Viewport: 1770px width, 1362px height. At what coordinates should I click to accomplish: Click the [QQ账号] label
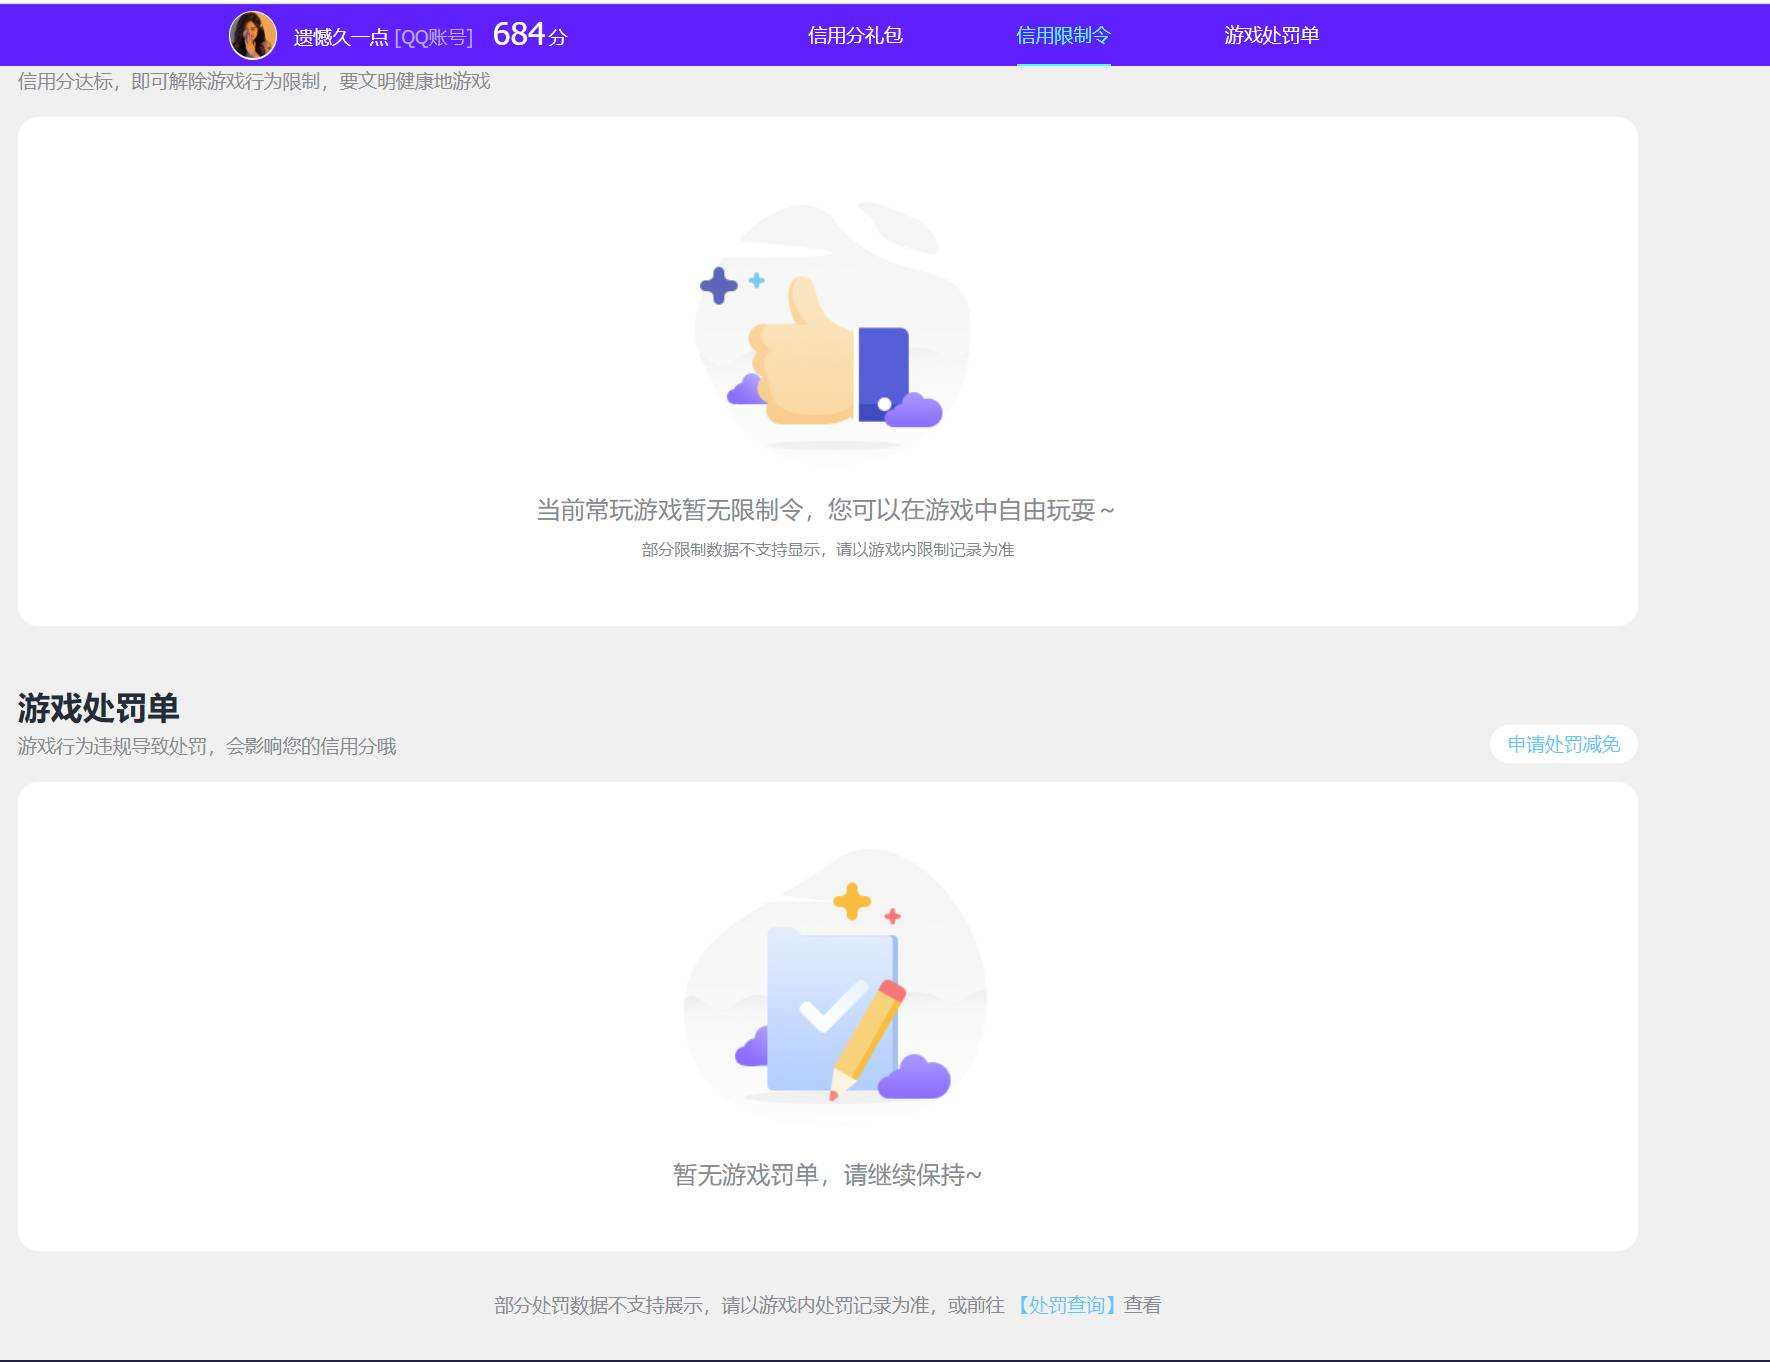[x=434, y=37]
